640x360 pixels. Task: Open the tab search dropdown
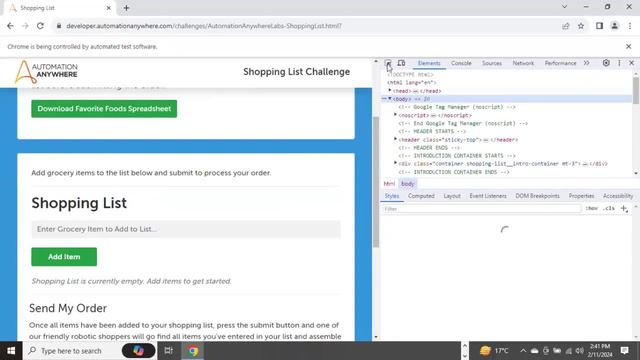click(564, 7)
